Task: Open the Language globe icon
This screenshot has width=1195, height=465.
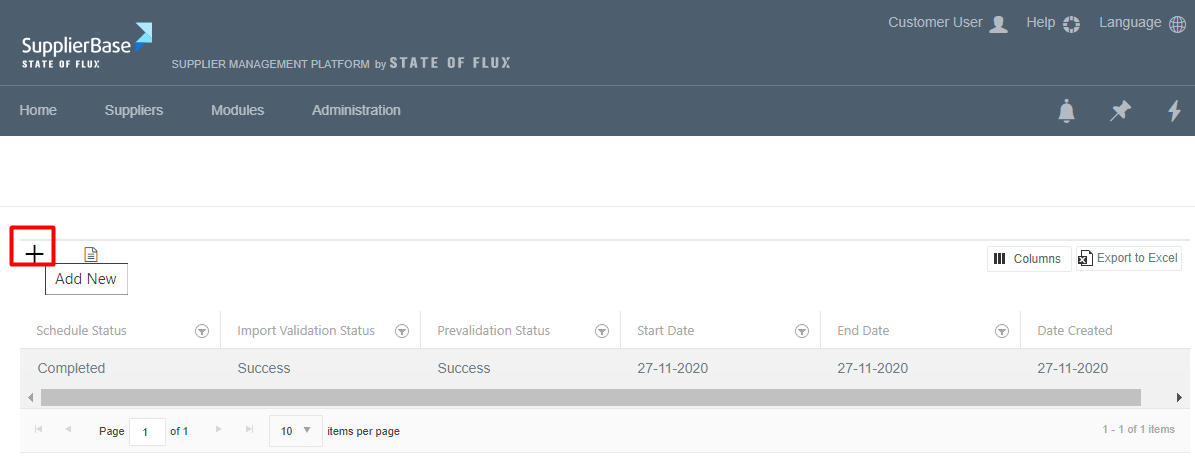Action: pos(1177,24)
